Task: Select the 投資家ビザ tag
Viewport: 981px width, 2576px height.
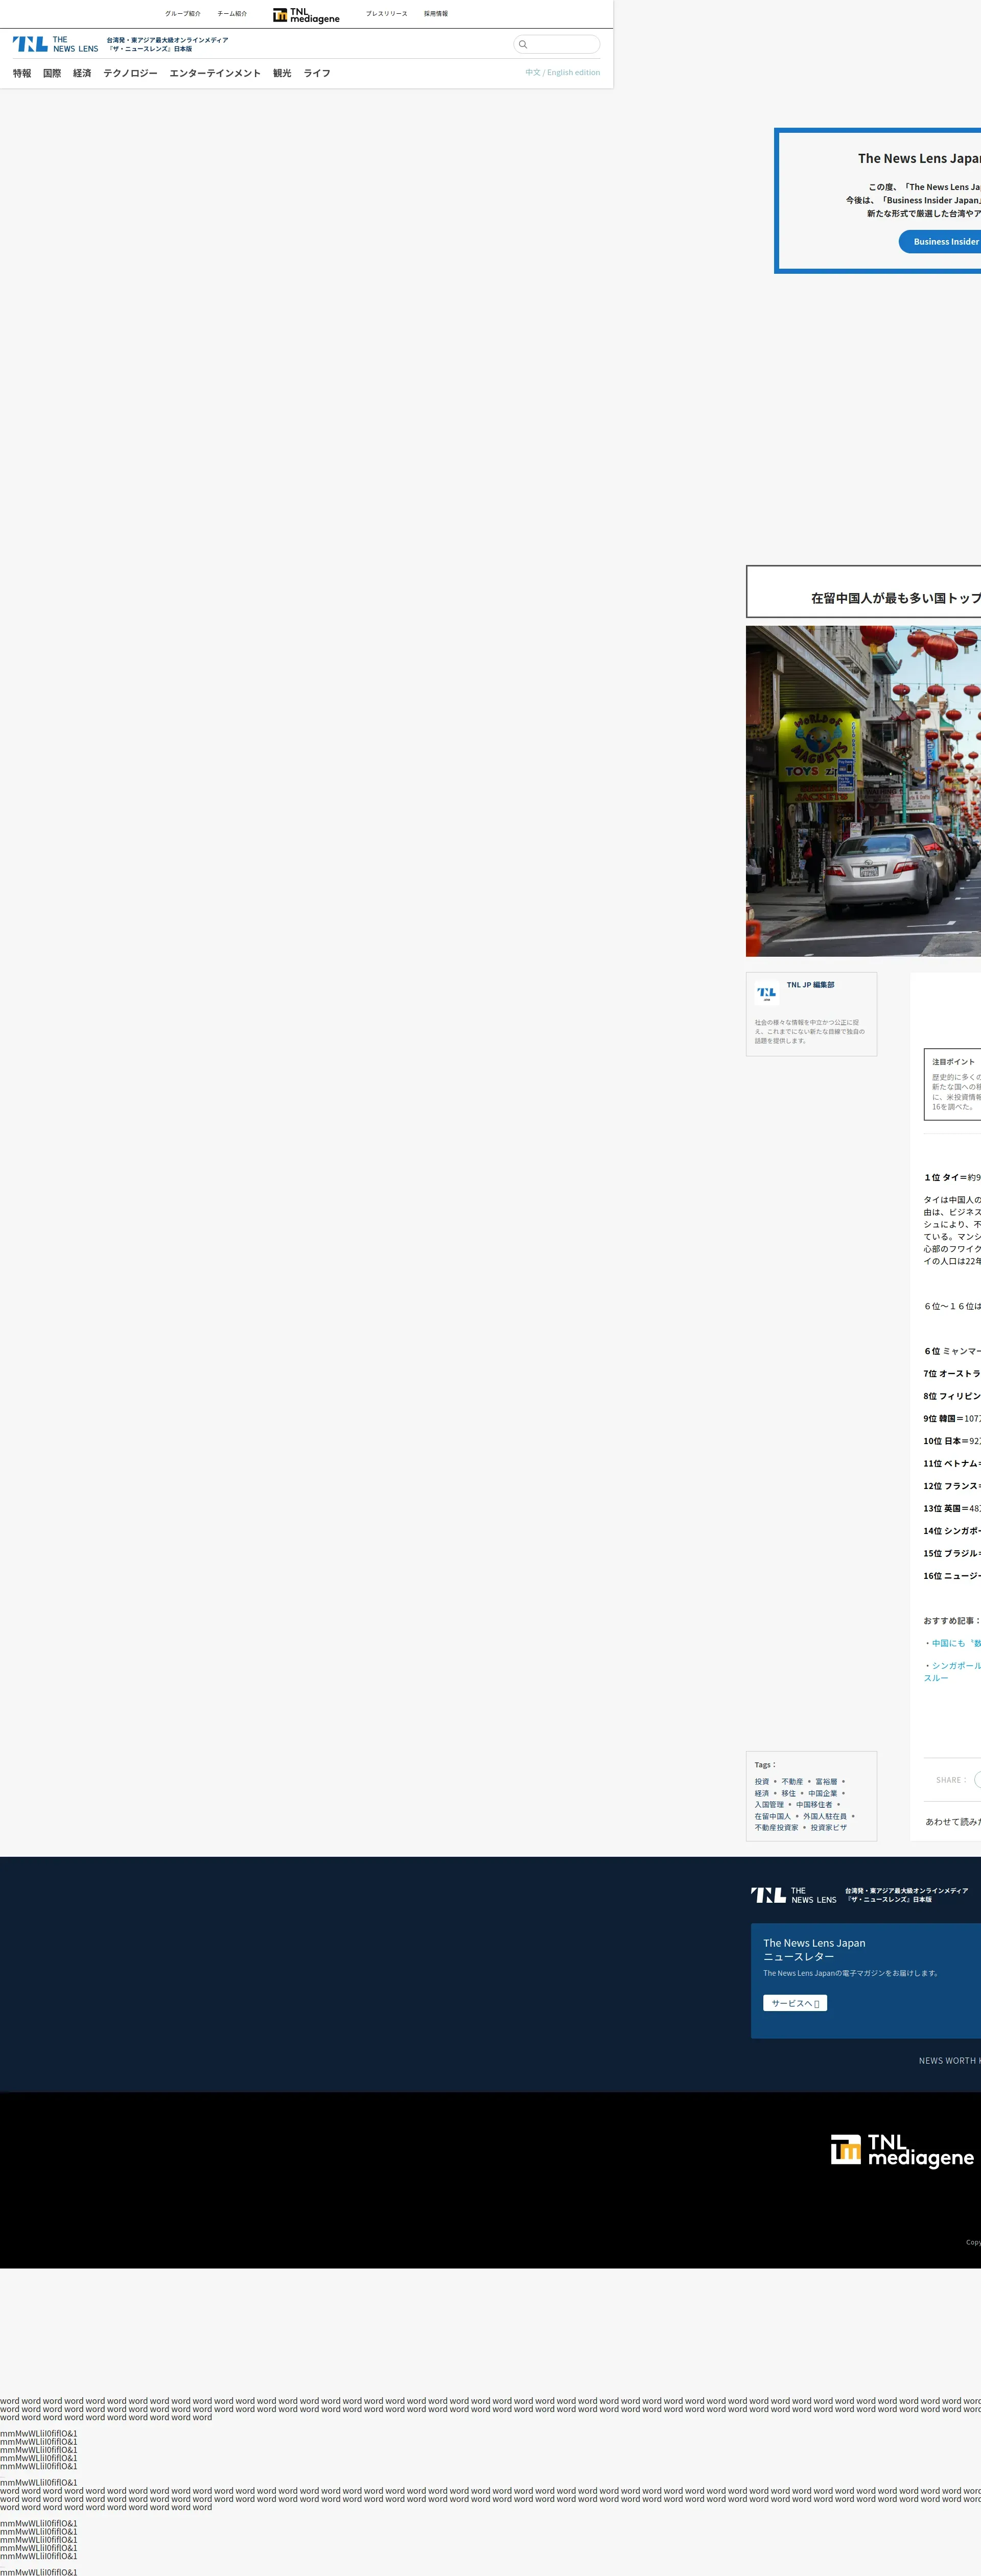Action: (828, 1827)
